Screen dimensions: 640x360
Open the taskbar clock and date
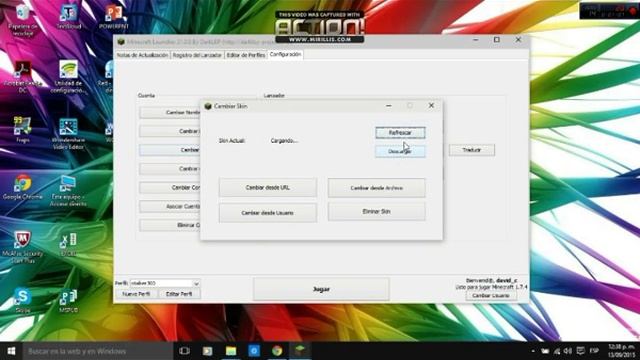[622, 351]
